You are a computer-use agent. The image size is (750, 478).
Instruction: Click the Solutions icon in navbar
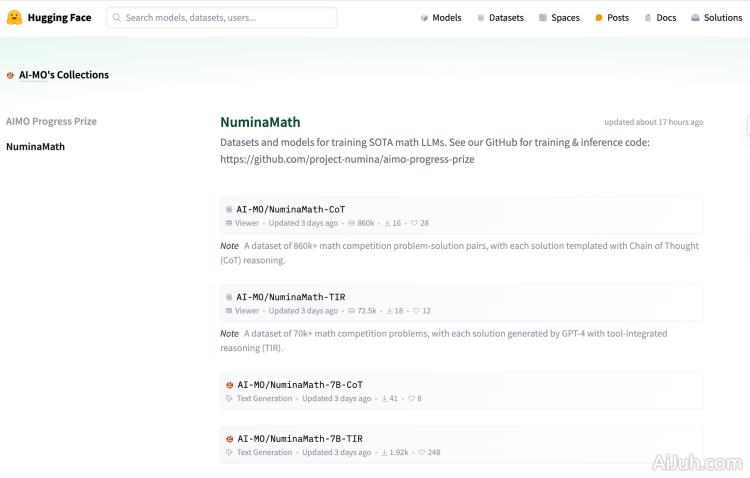(695, 18)
